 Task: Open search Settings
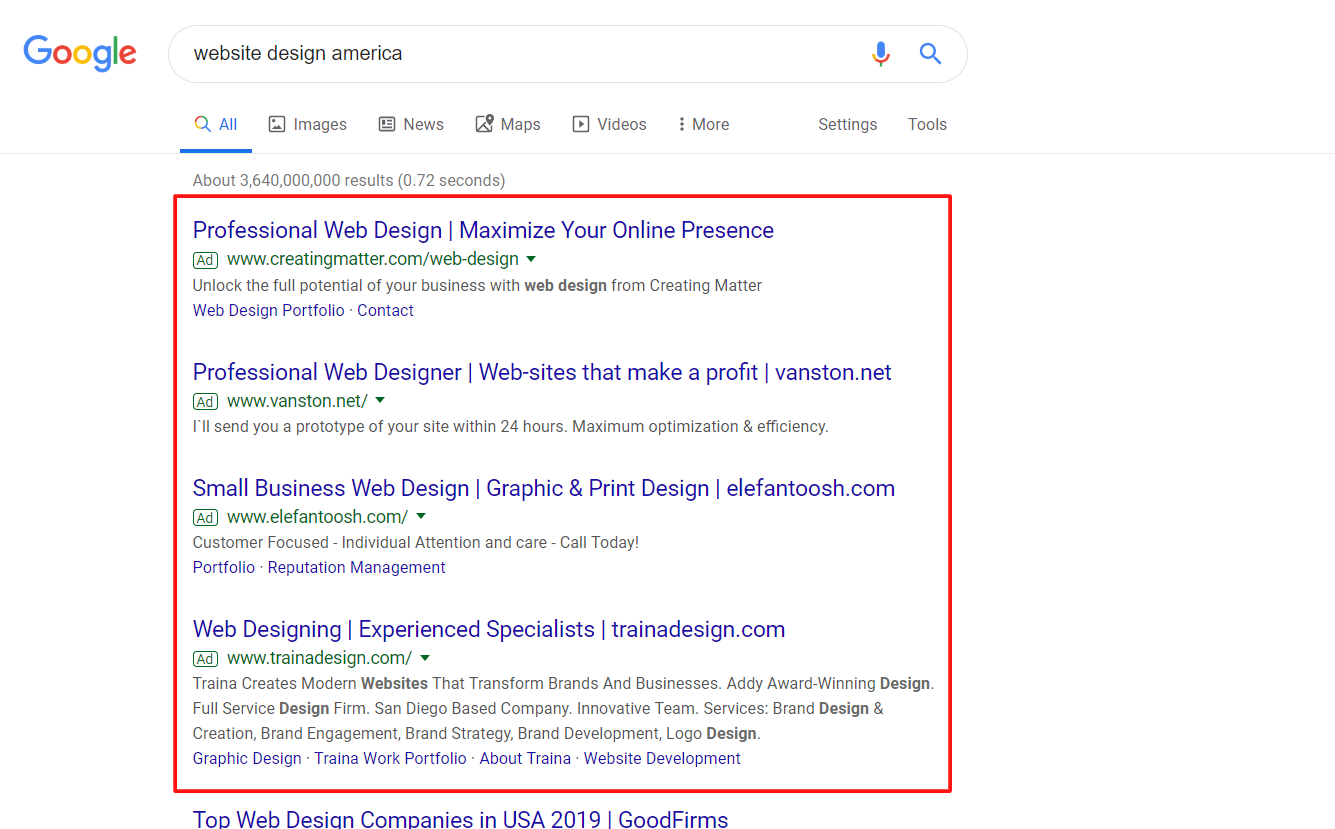click(x=848, y=124)
